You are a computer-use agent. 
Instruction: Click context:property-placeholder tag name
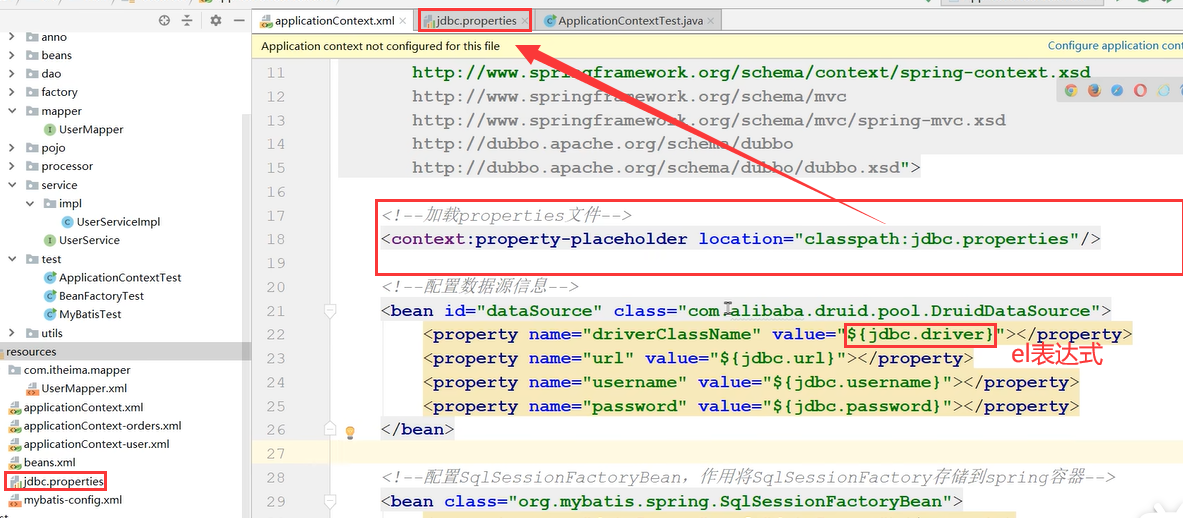coord(539,240)
